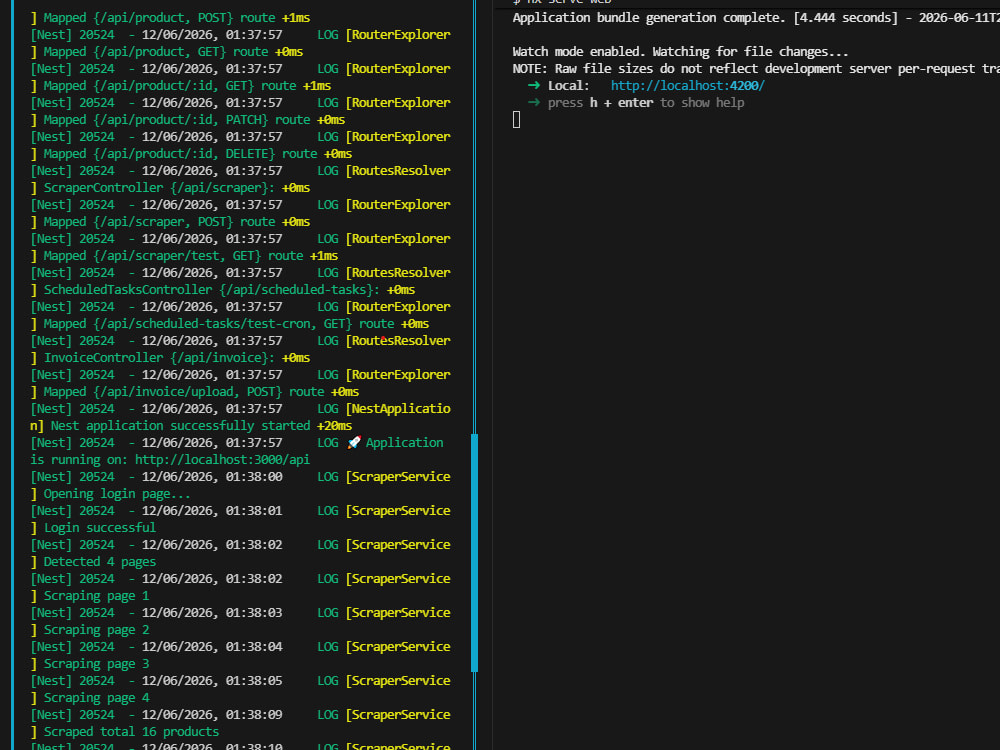Screen dimensions: 1000x750
Task: Click 'Application bundle generation complete.' line
Action: pyautogui.click(x=649, y=18)
